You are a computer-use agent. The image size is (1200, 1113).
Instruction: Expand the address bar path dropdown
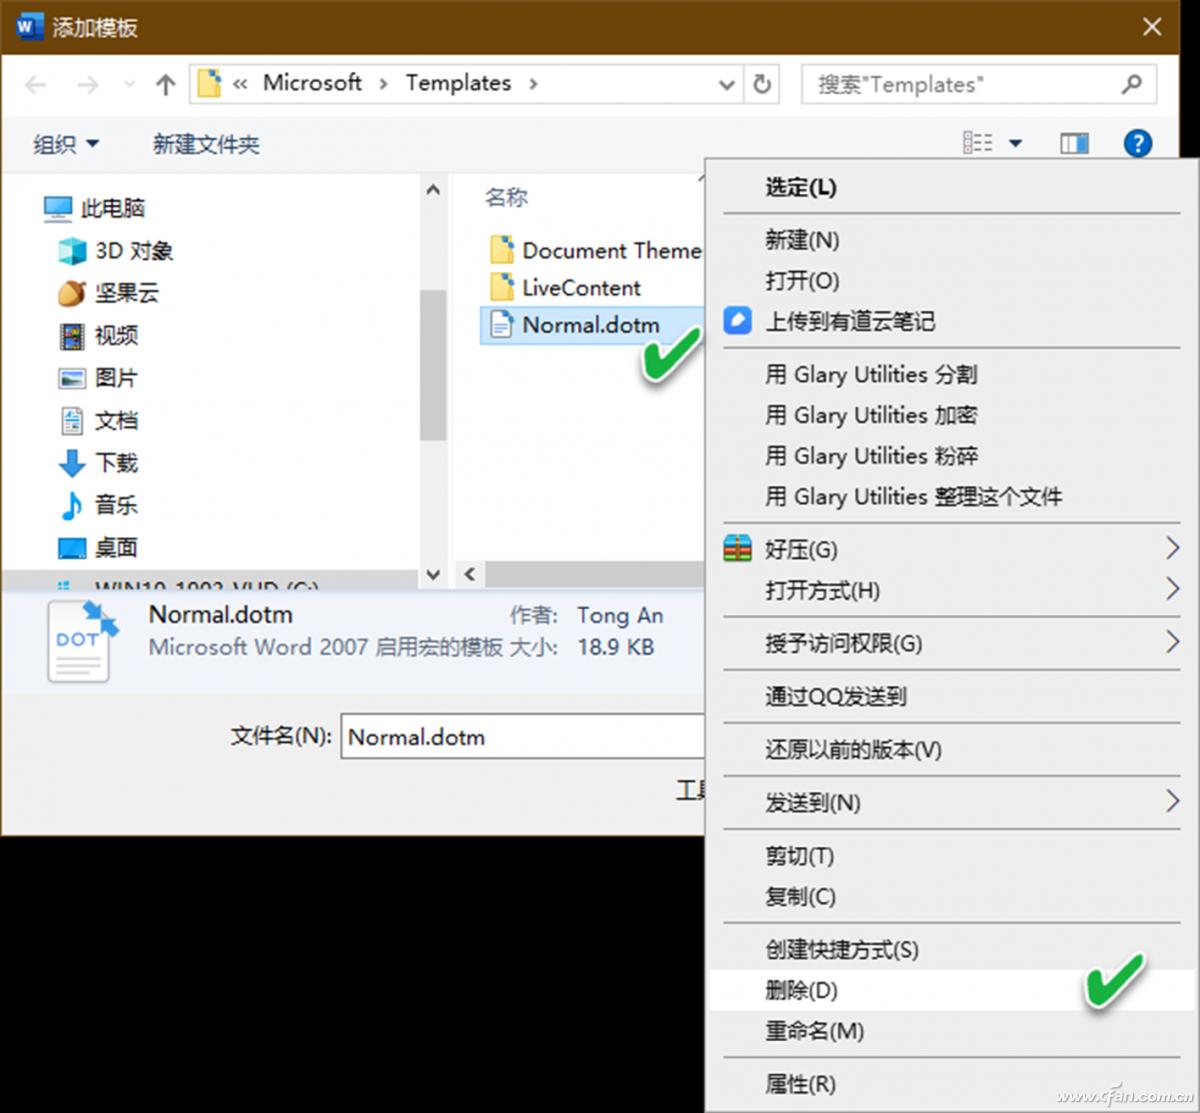726,85
